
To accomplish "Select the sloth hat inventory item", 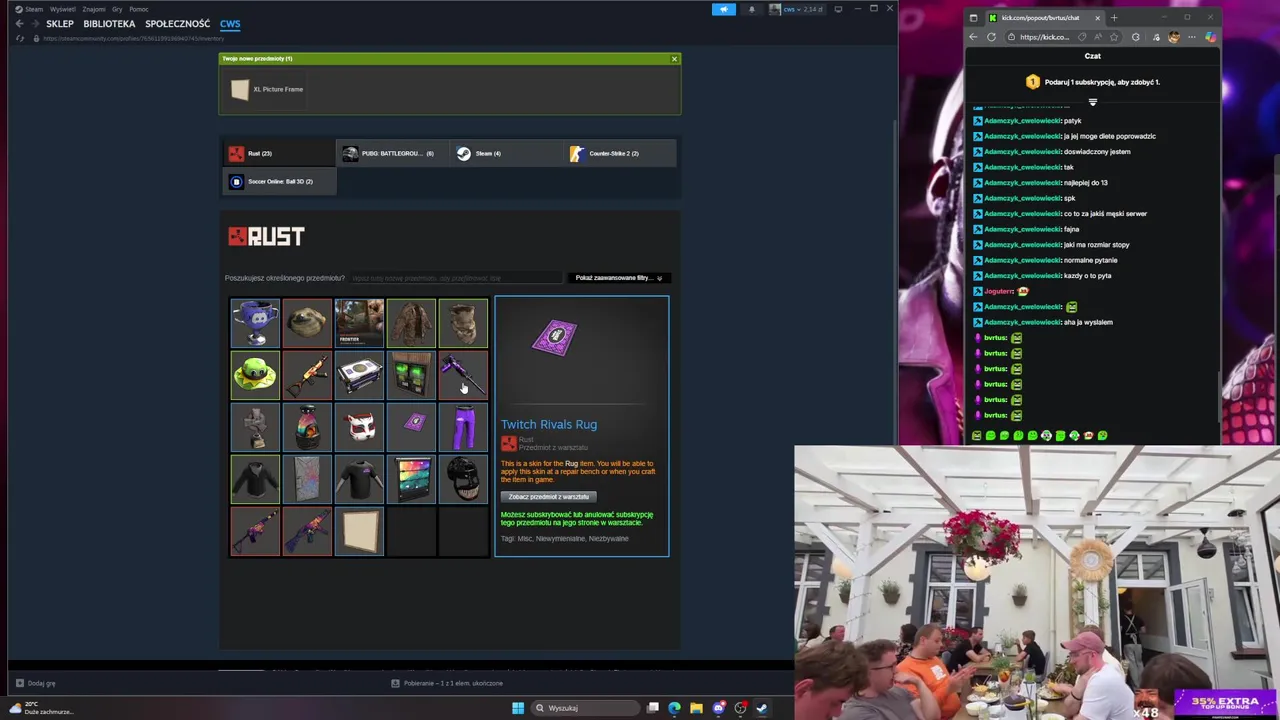I will tap(307, 322).
